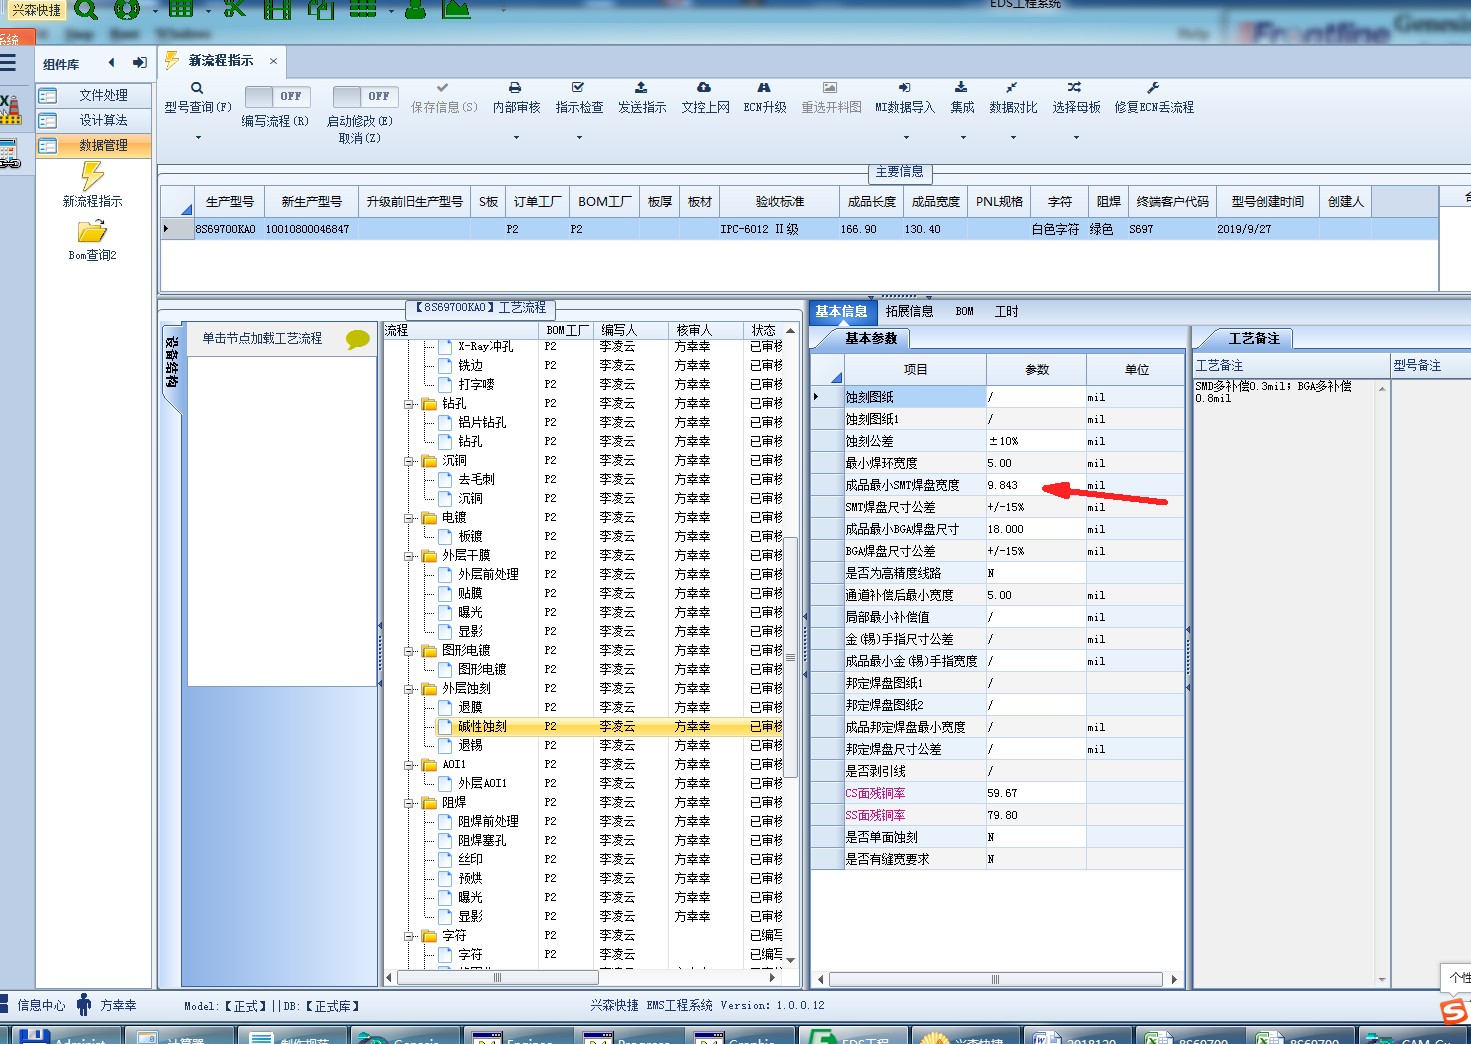The image size is (1471, 1044).
Task: Open the 型号查询 dropdown arrow
Action: coord(198,137)
